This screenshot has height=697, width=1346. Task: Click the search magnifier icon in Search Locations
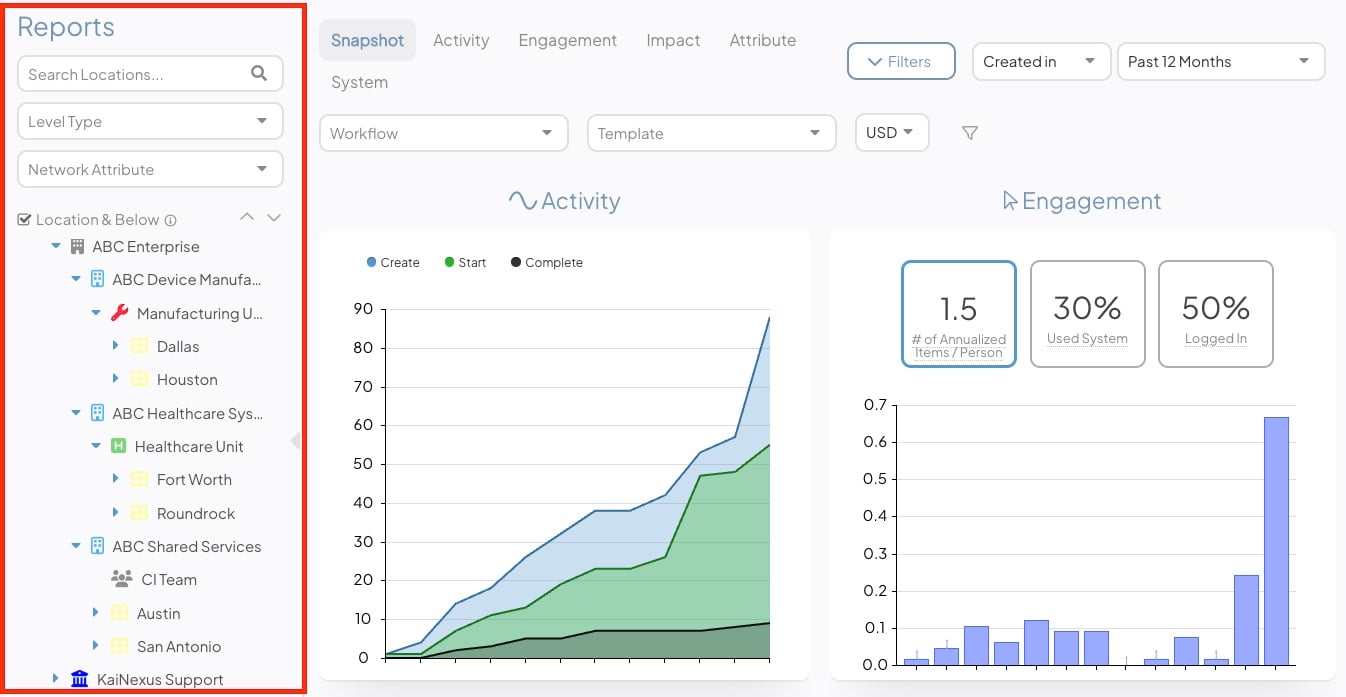click(259, 73)
